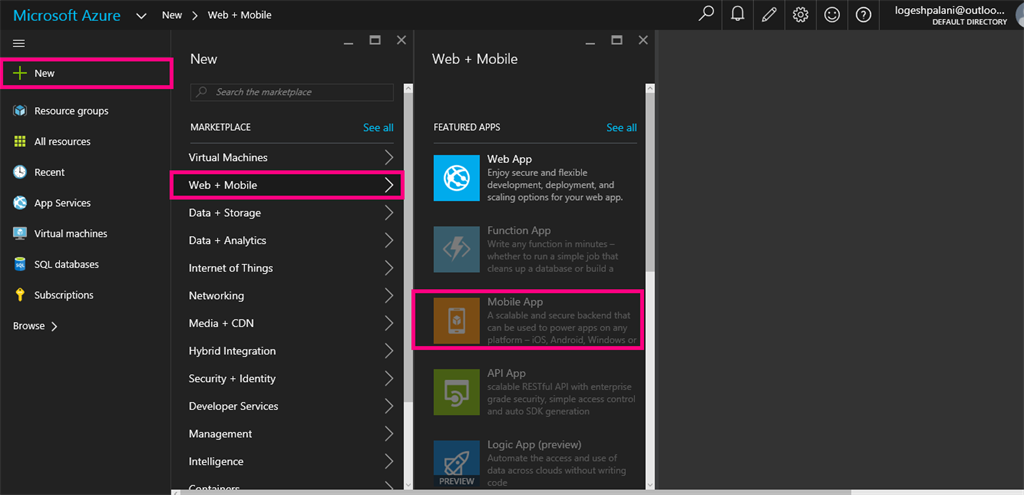The height and width of the screenshot is (495, 1024).
Task: Open the search magnifier icon in top bar
Action: click(x=706, y=14)
